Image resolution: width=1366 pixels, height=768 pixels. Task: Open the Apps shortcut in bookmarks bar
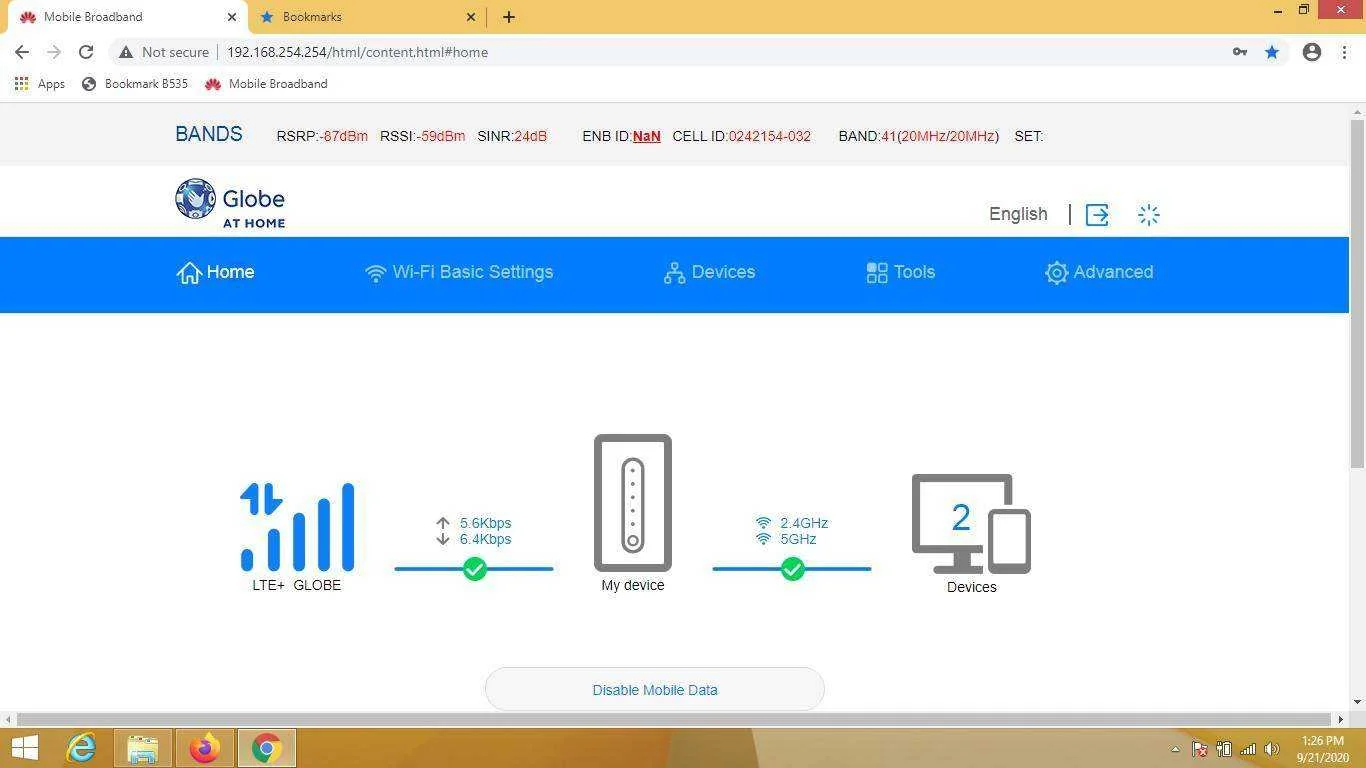click(40, 84)
